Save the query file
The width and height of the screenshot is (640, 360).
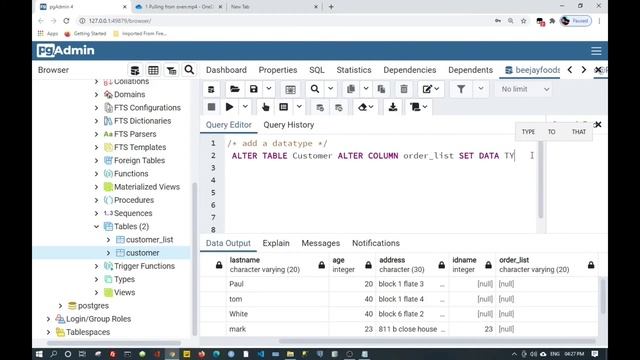[x=253, y=89]
